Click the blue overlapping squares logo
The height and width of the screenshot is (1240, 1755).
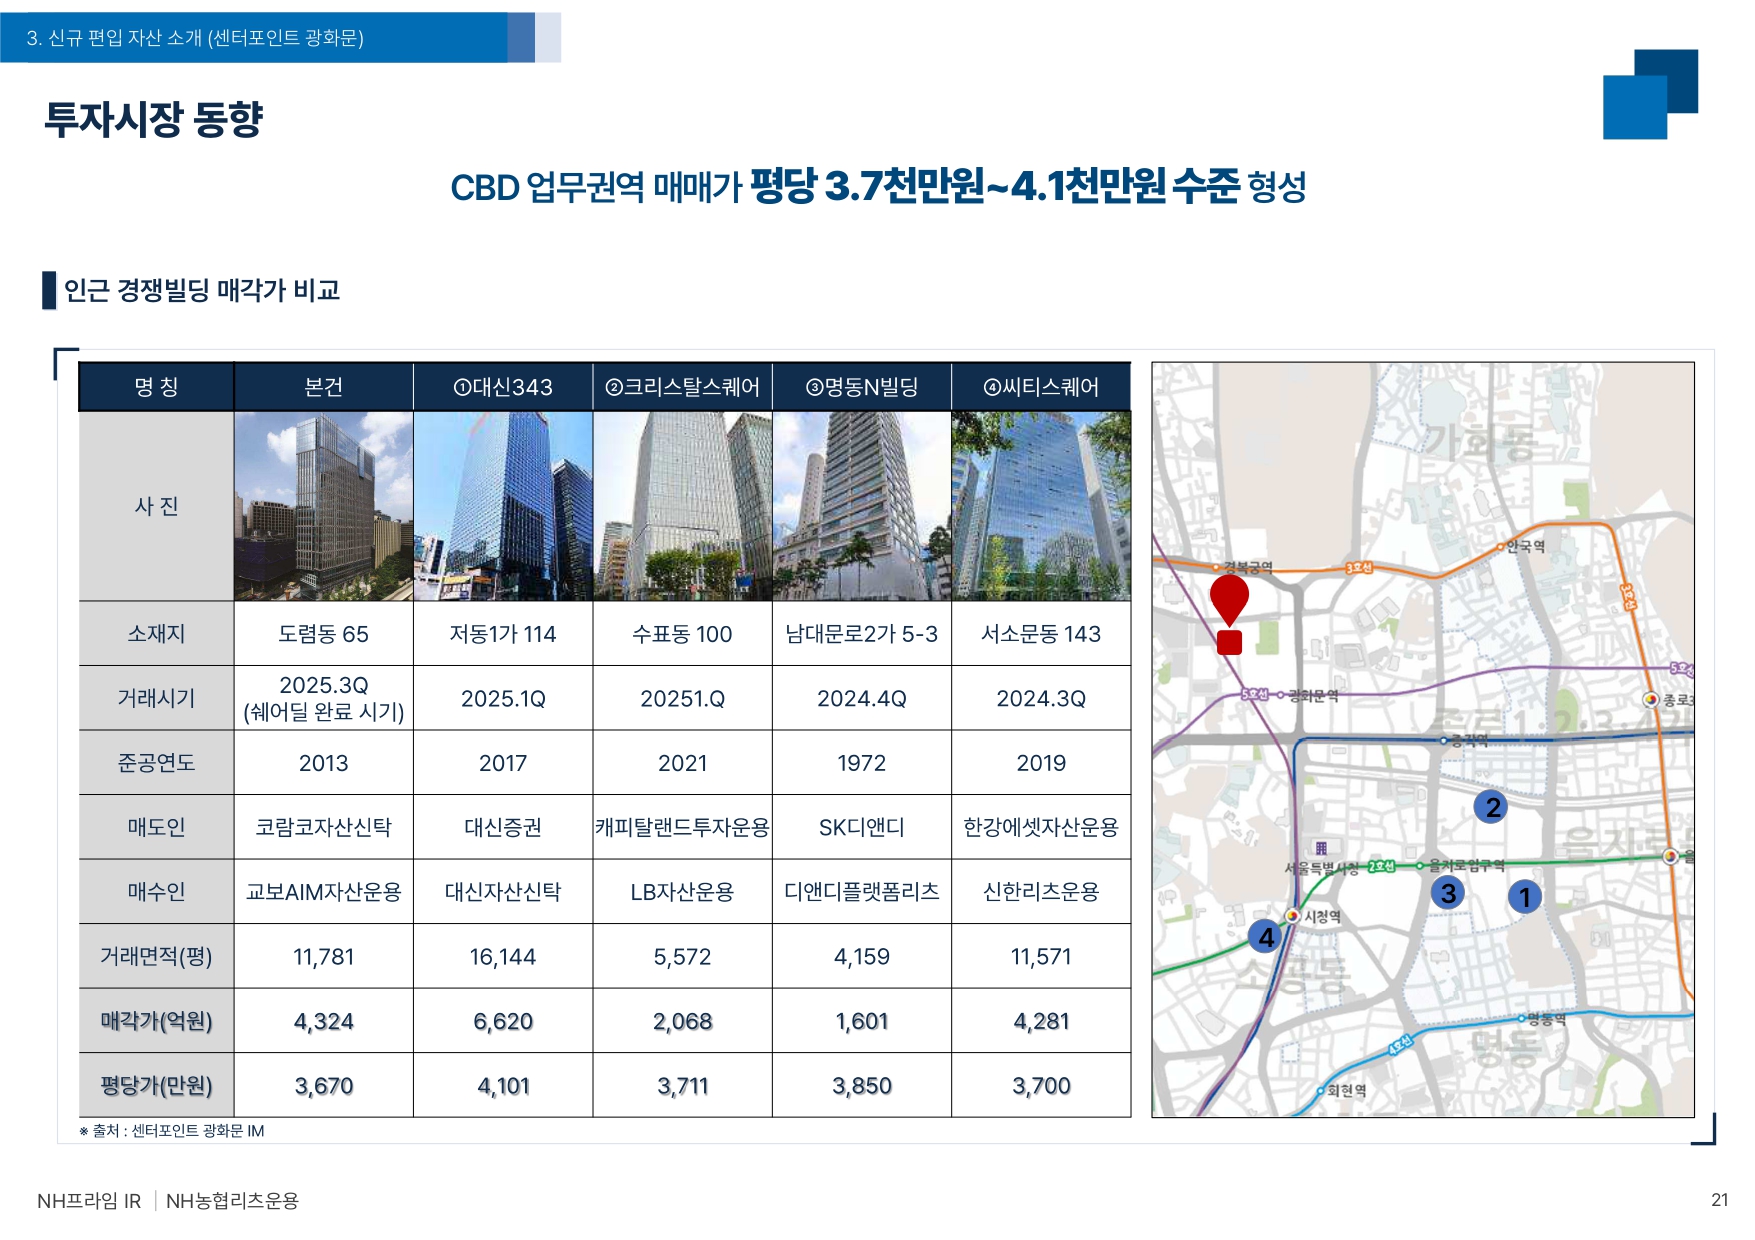coord(1650,94)
